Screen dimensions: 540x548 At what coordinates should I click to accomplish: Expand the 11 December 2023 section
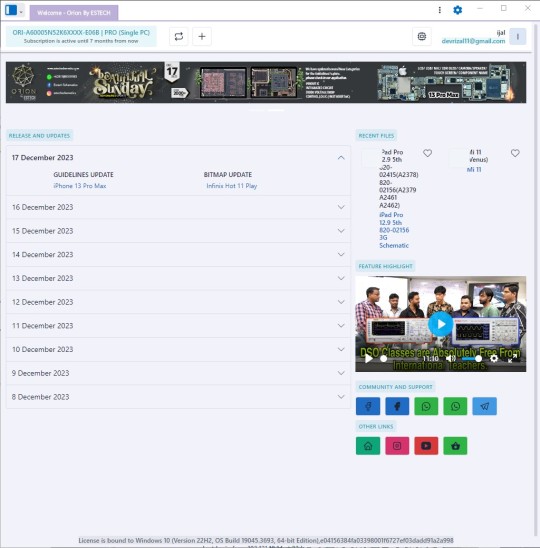click(x=178, y=326)
